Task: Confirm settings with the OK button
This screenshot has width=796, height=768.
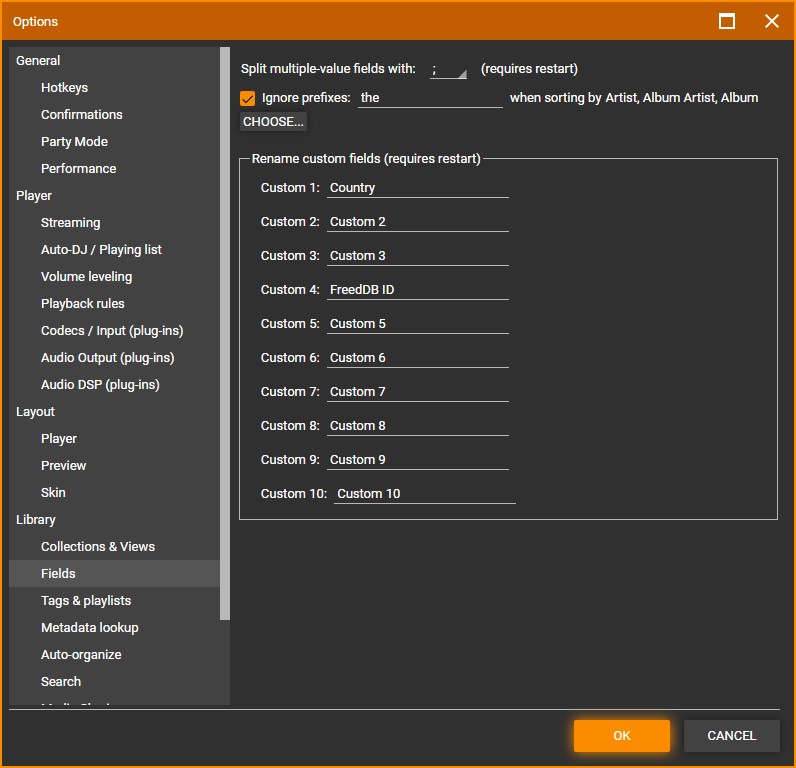Action: click(621, 736)
